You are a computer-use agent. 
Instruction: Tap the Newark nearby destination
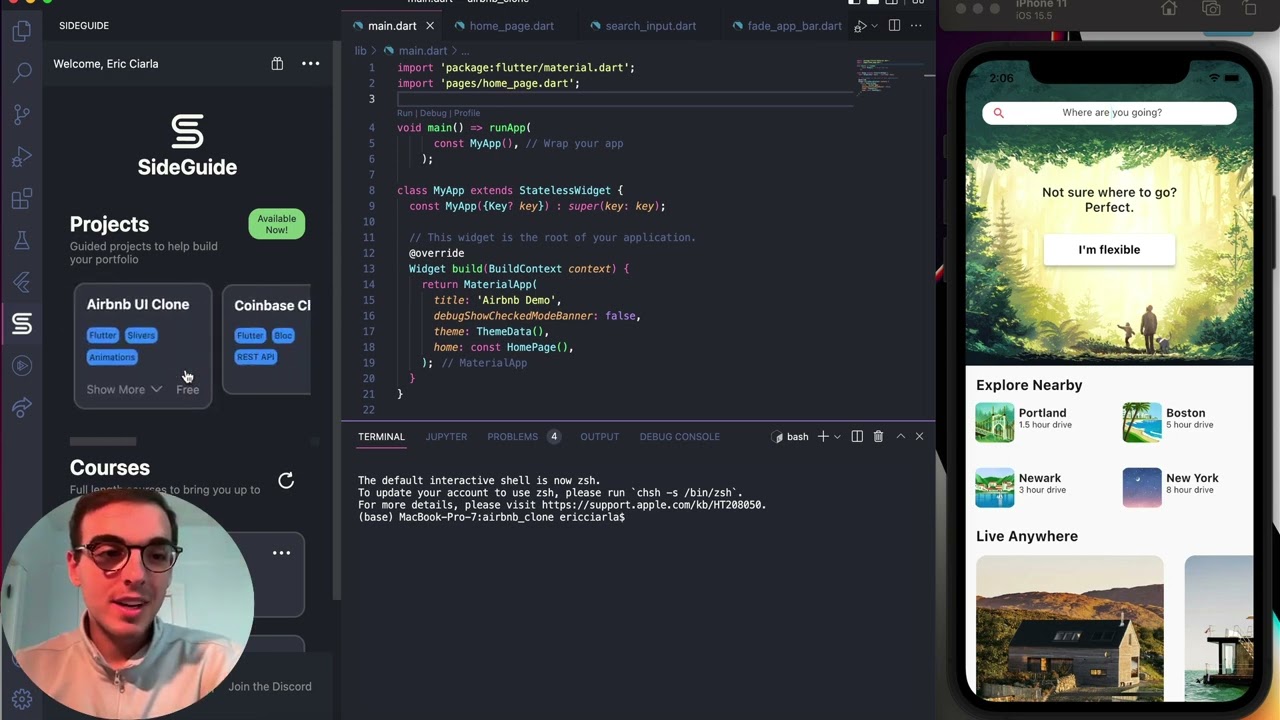(1021, 488)
